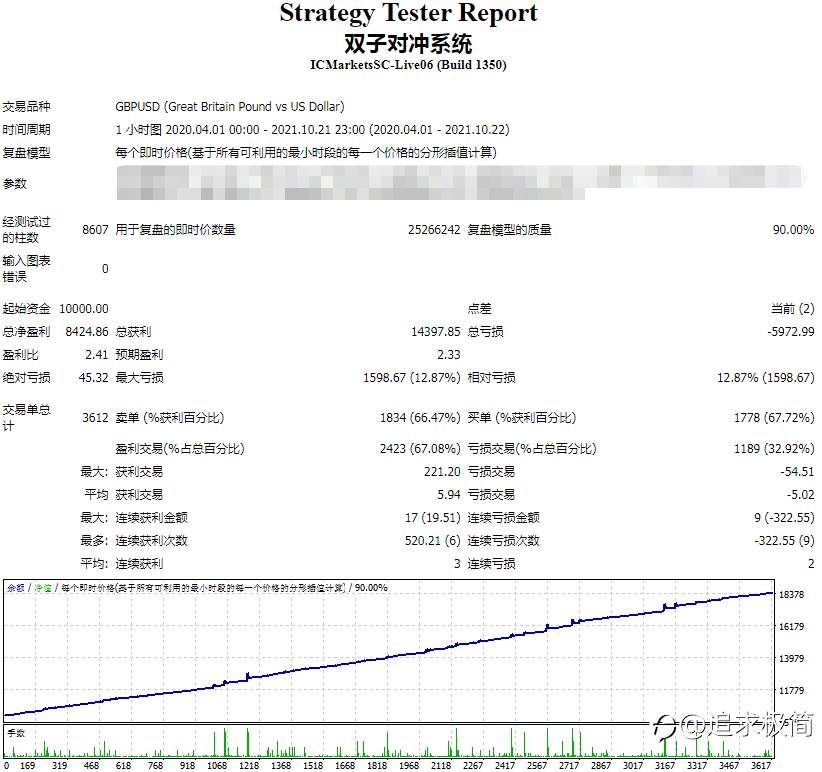Click the 复盘模型 label
The image size is (822, 772).
click(x=26, y=153)
